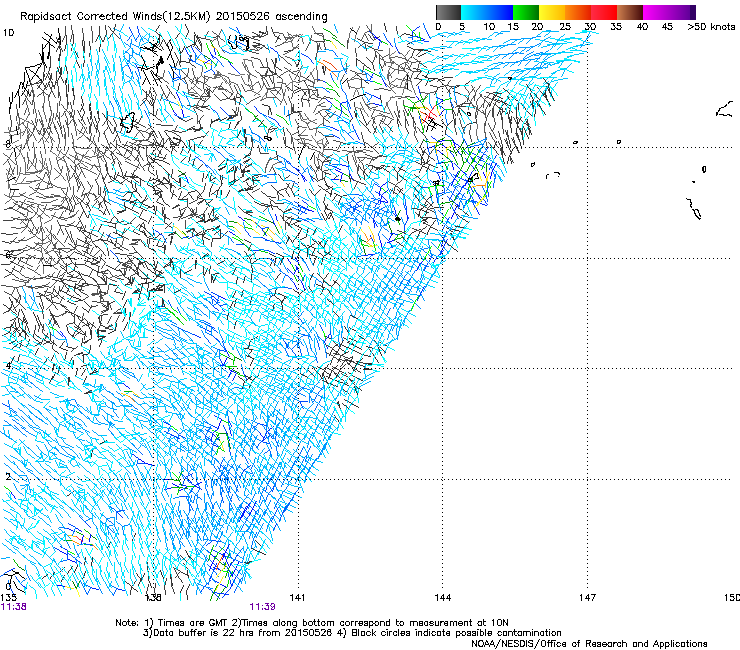Click the blue 10-15 knots legend segment

[x=500, y=12]
